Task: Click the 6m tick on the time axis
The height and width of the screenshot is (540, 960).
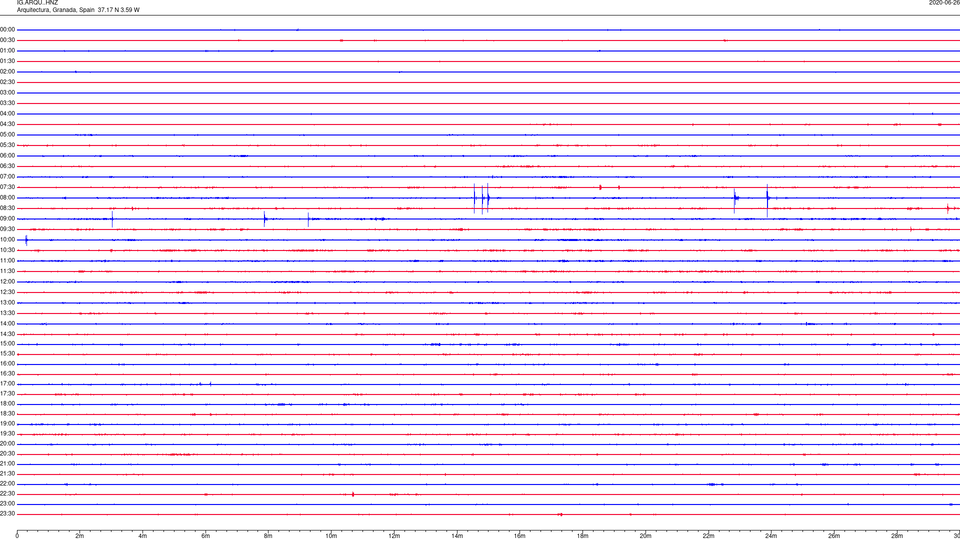Action: point(206,536)
